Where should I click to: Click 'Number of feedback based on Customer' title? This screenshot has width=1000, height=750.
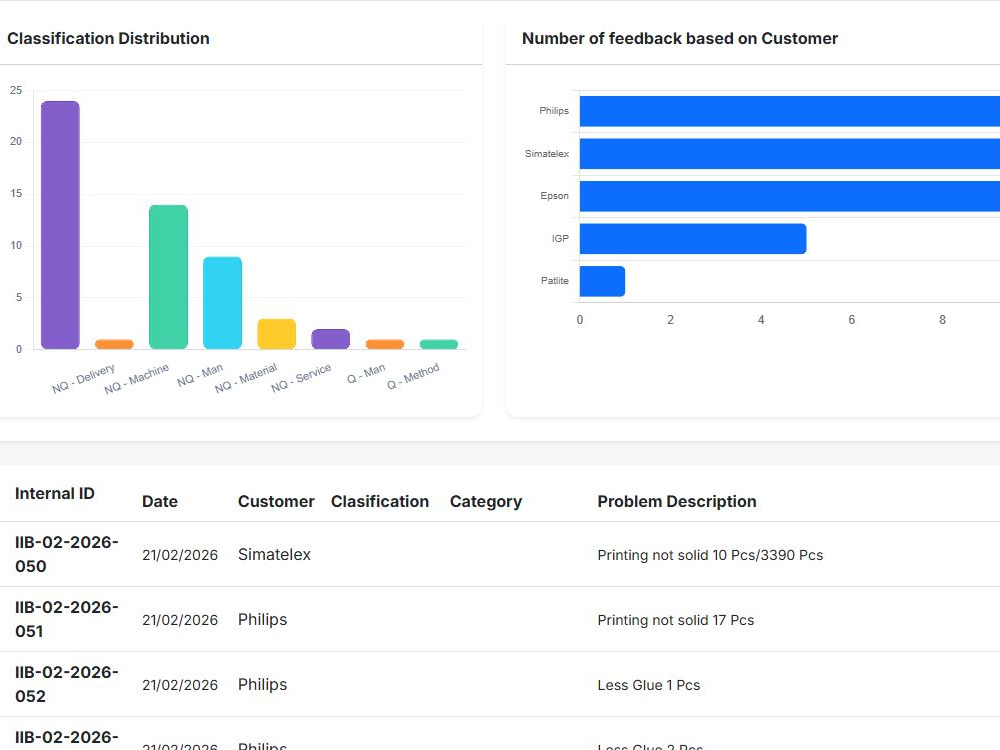(680, 38)
